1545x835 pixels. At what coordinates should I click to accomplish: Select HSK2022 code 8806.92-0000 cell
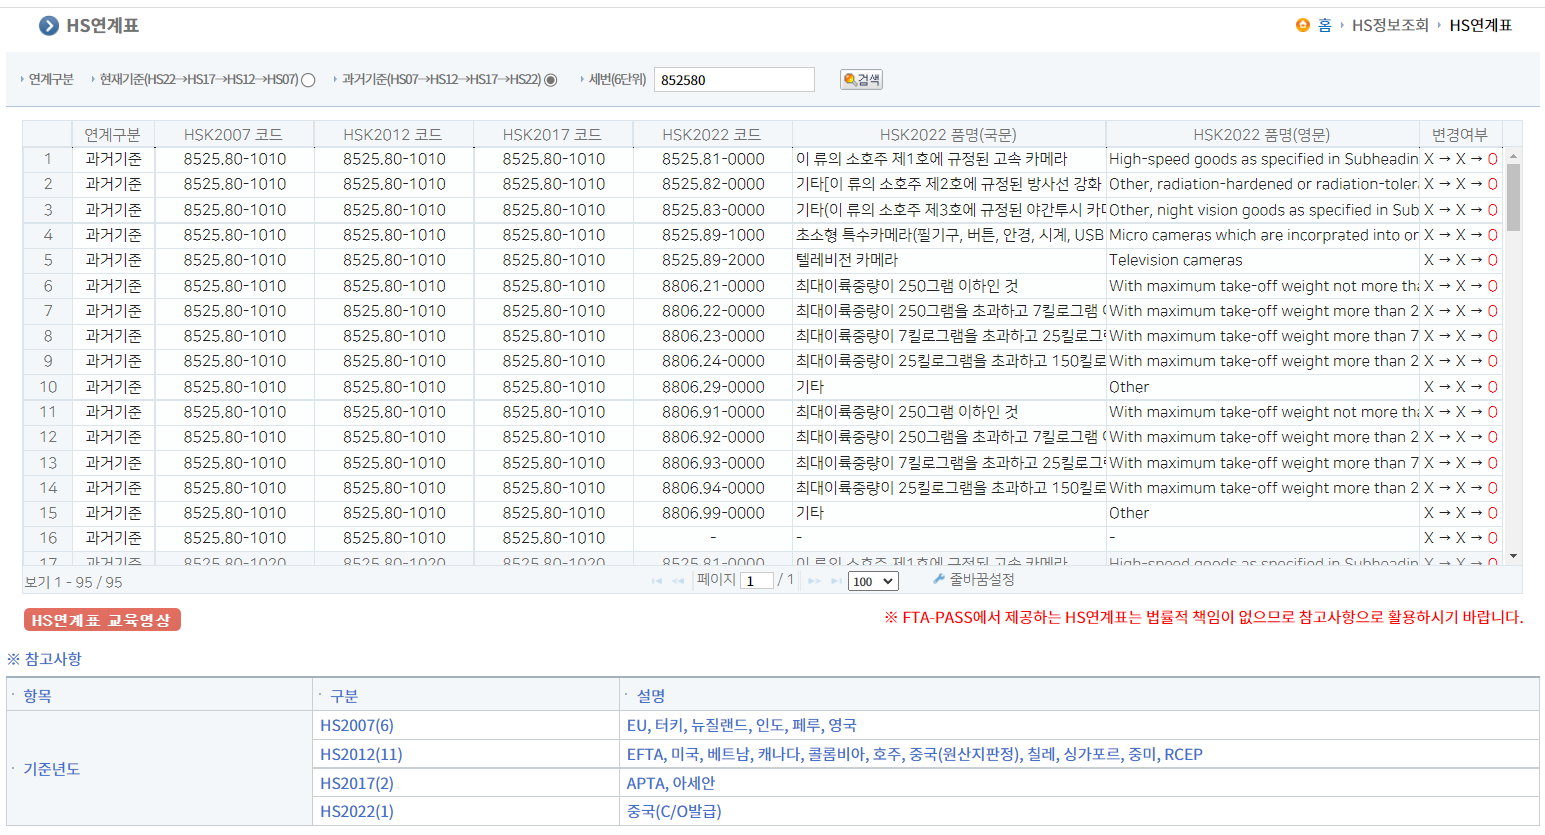coord(713,437)
